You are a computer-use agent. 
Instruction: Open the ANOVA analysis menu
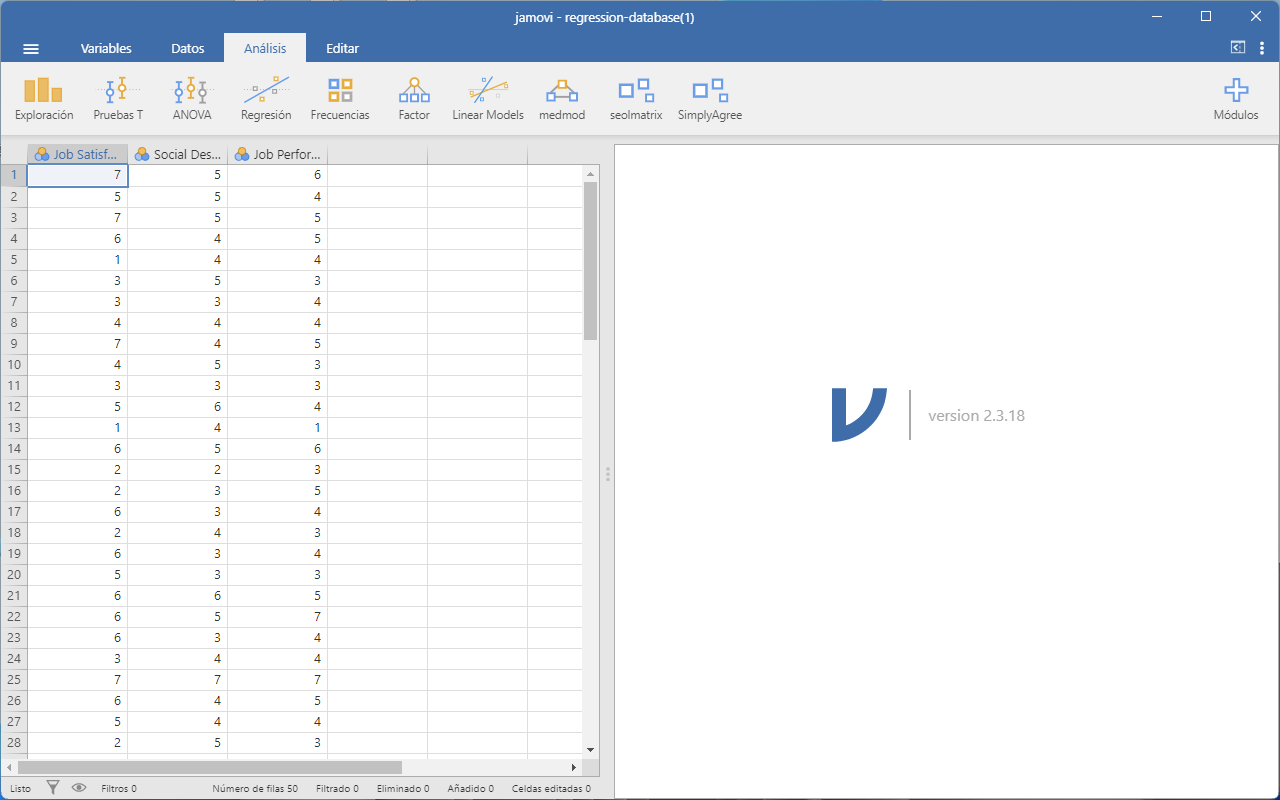(x=192, y=99)
